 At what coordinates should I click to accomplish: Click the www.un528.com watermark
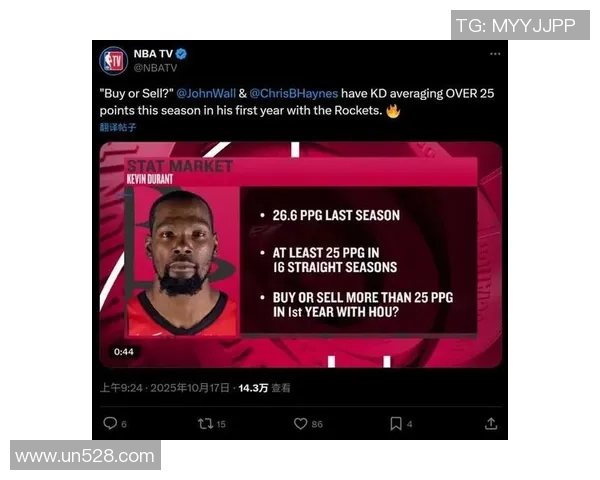(x=85, y=456)
